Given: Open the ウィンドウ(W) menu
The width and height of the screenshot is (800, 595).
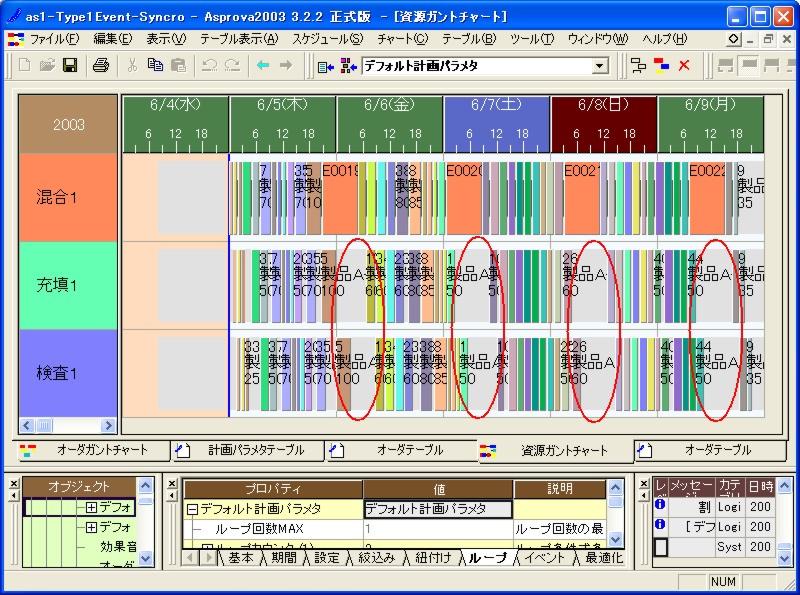Looking at the screenshot, I should (598, 39).
